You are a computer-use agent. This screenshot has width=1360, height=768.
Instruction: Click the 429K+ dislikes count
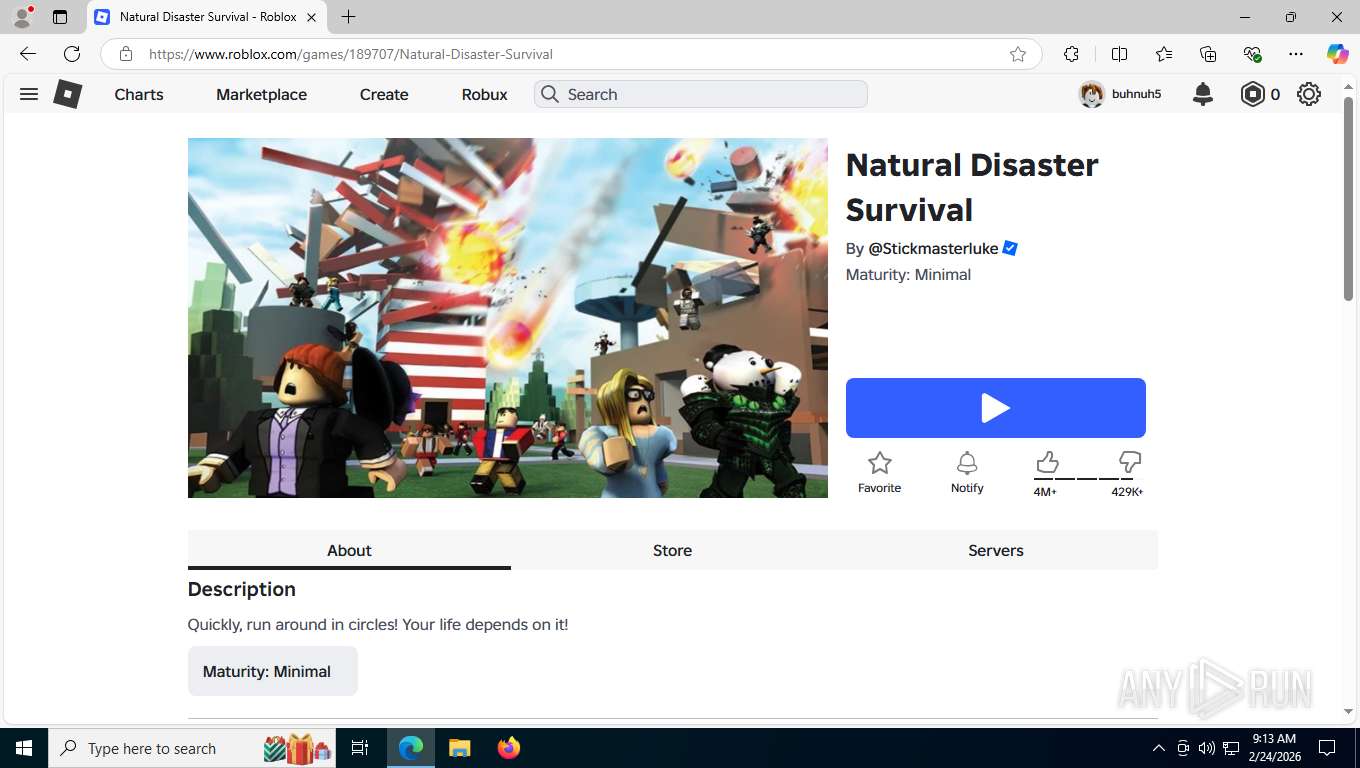click(x=1127, y=492)
